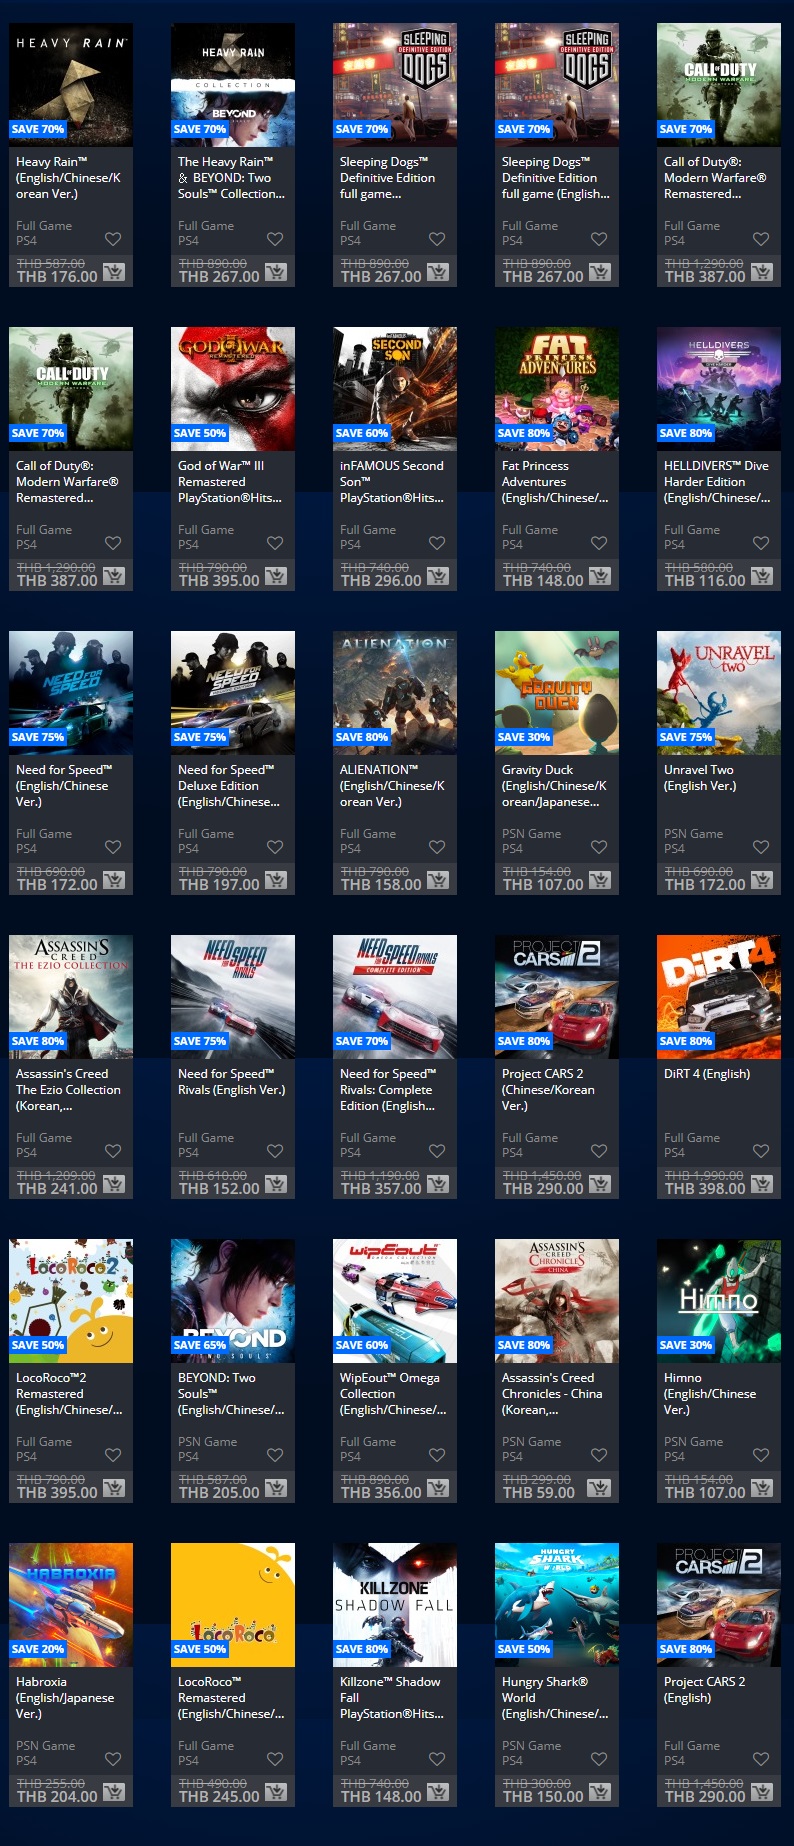
Task: Open the WipEout Omega Collection cover thumbnail
Action: [x=395, y=1301]
